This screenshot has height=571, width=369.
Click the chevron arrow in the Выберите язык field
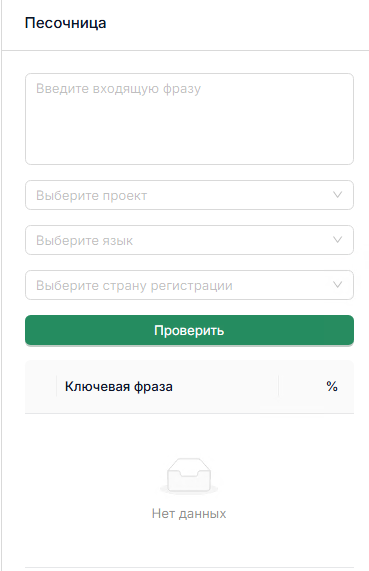pos(337,240)
